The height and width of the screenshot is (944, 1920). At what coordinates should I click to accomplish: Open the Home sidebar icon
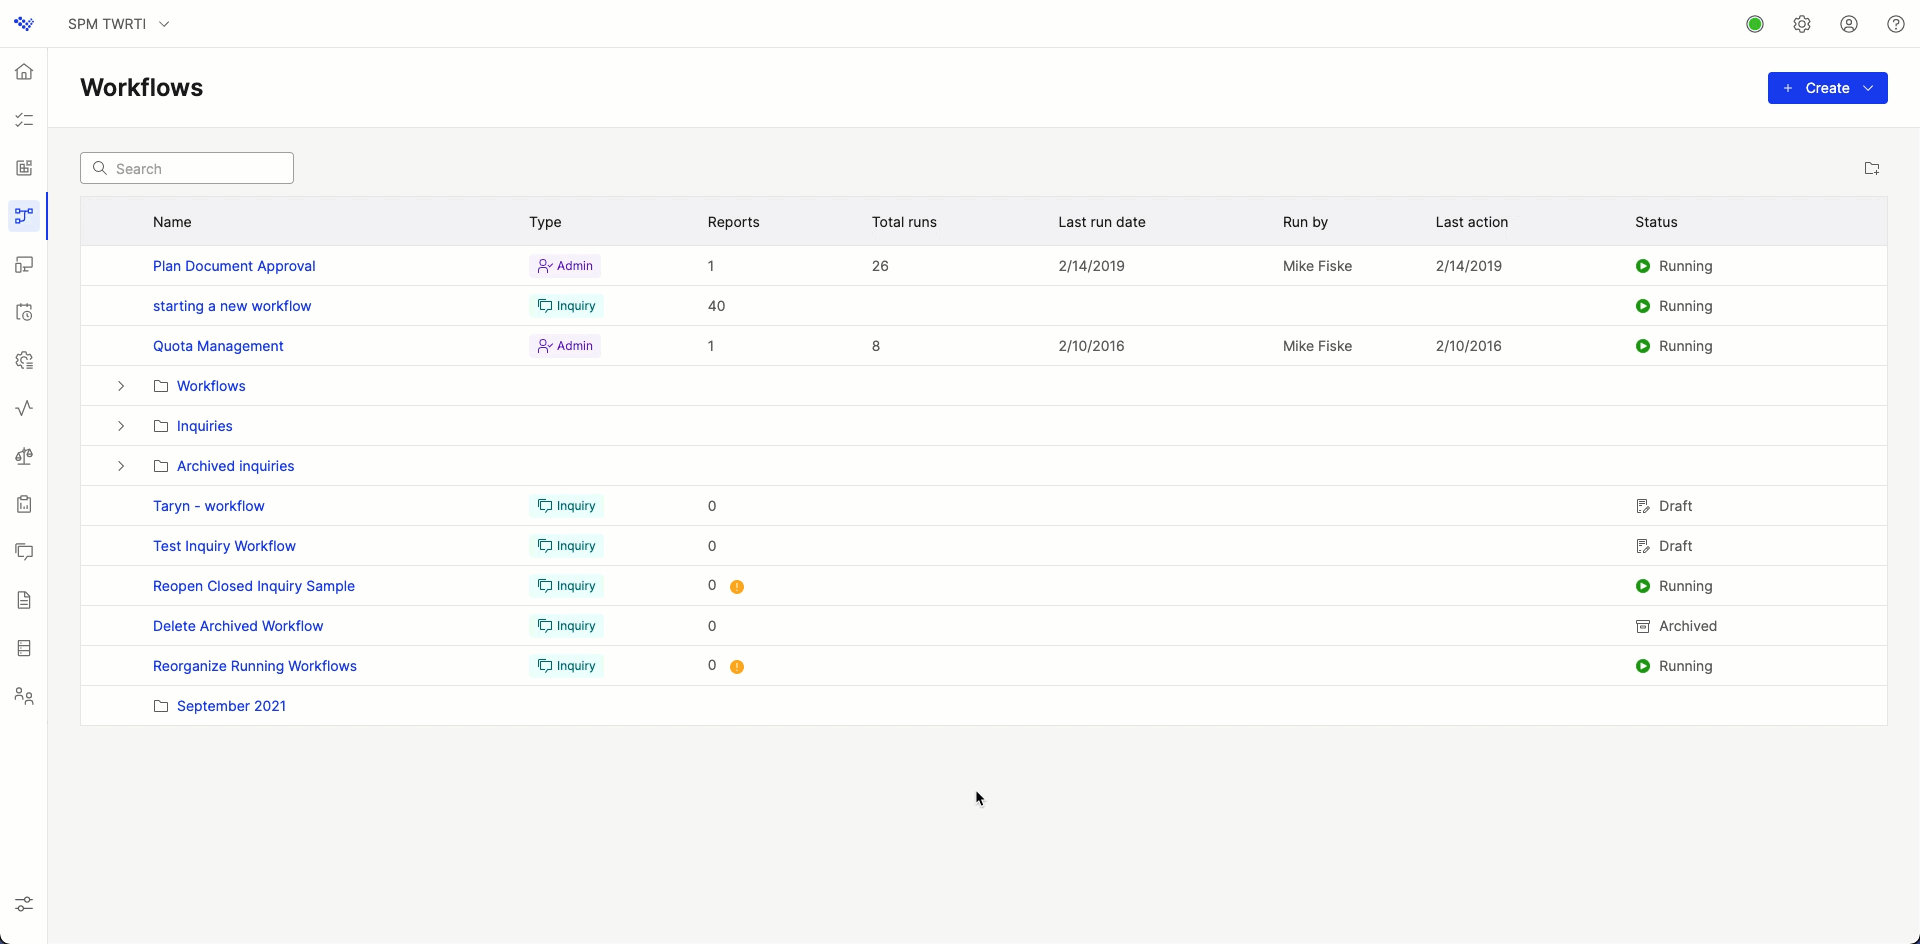tap(24, 71)
